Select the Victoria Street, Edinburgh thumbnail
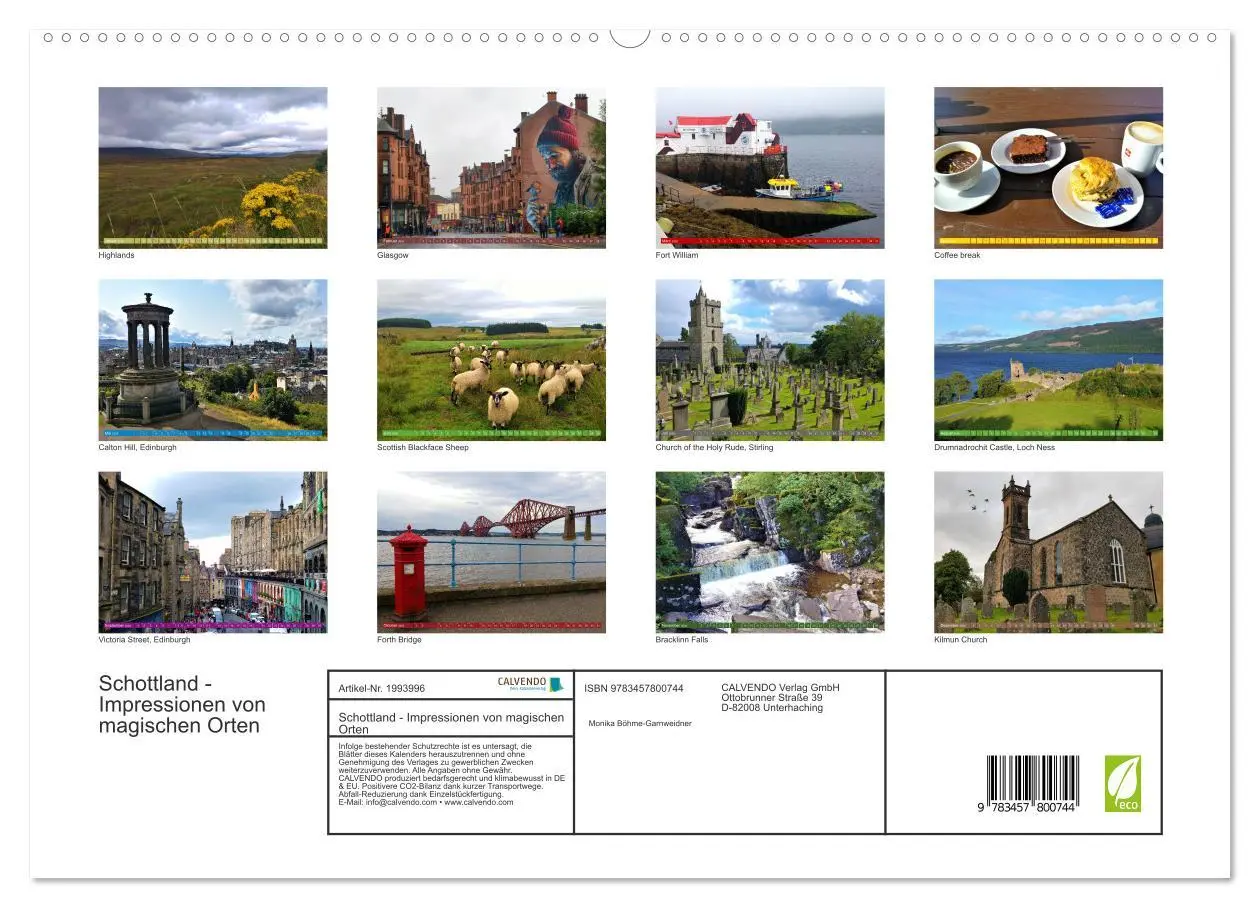The height and width of the screenshot is (908, 1260). 212,552
